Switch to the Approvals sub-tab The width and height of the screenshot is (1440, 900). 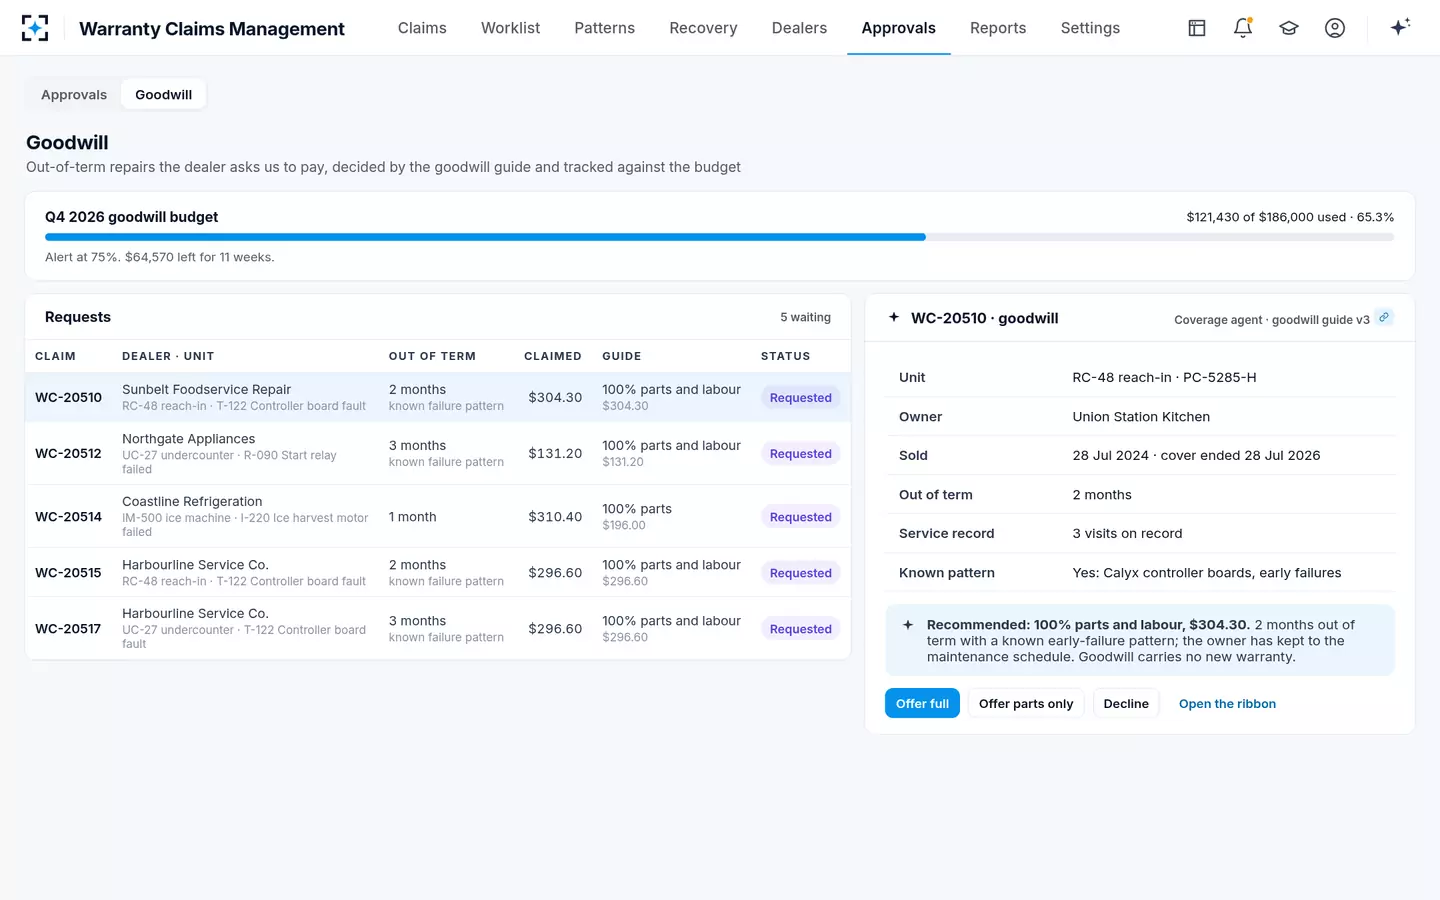[74, 95]
